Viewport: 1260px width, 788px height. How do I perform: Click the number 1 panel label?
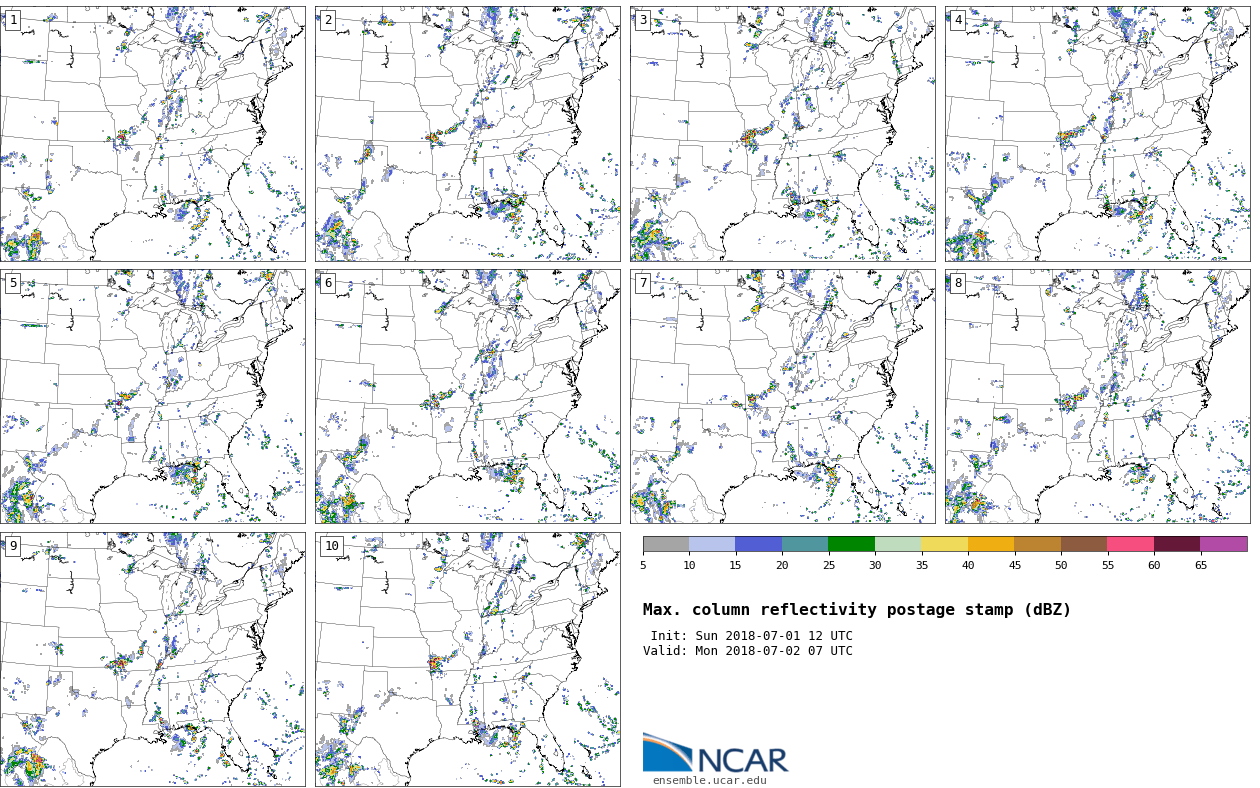click(x=13, y=20)
